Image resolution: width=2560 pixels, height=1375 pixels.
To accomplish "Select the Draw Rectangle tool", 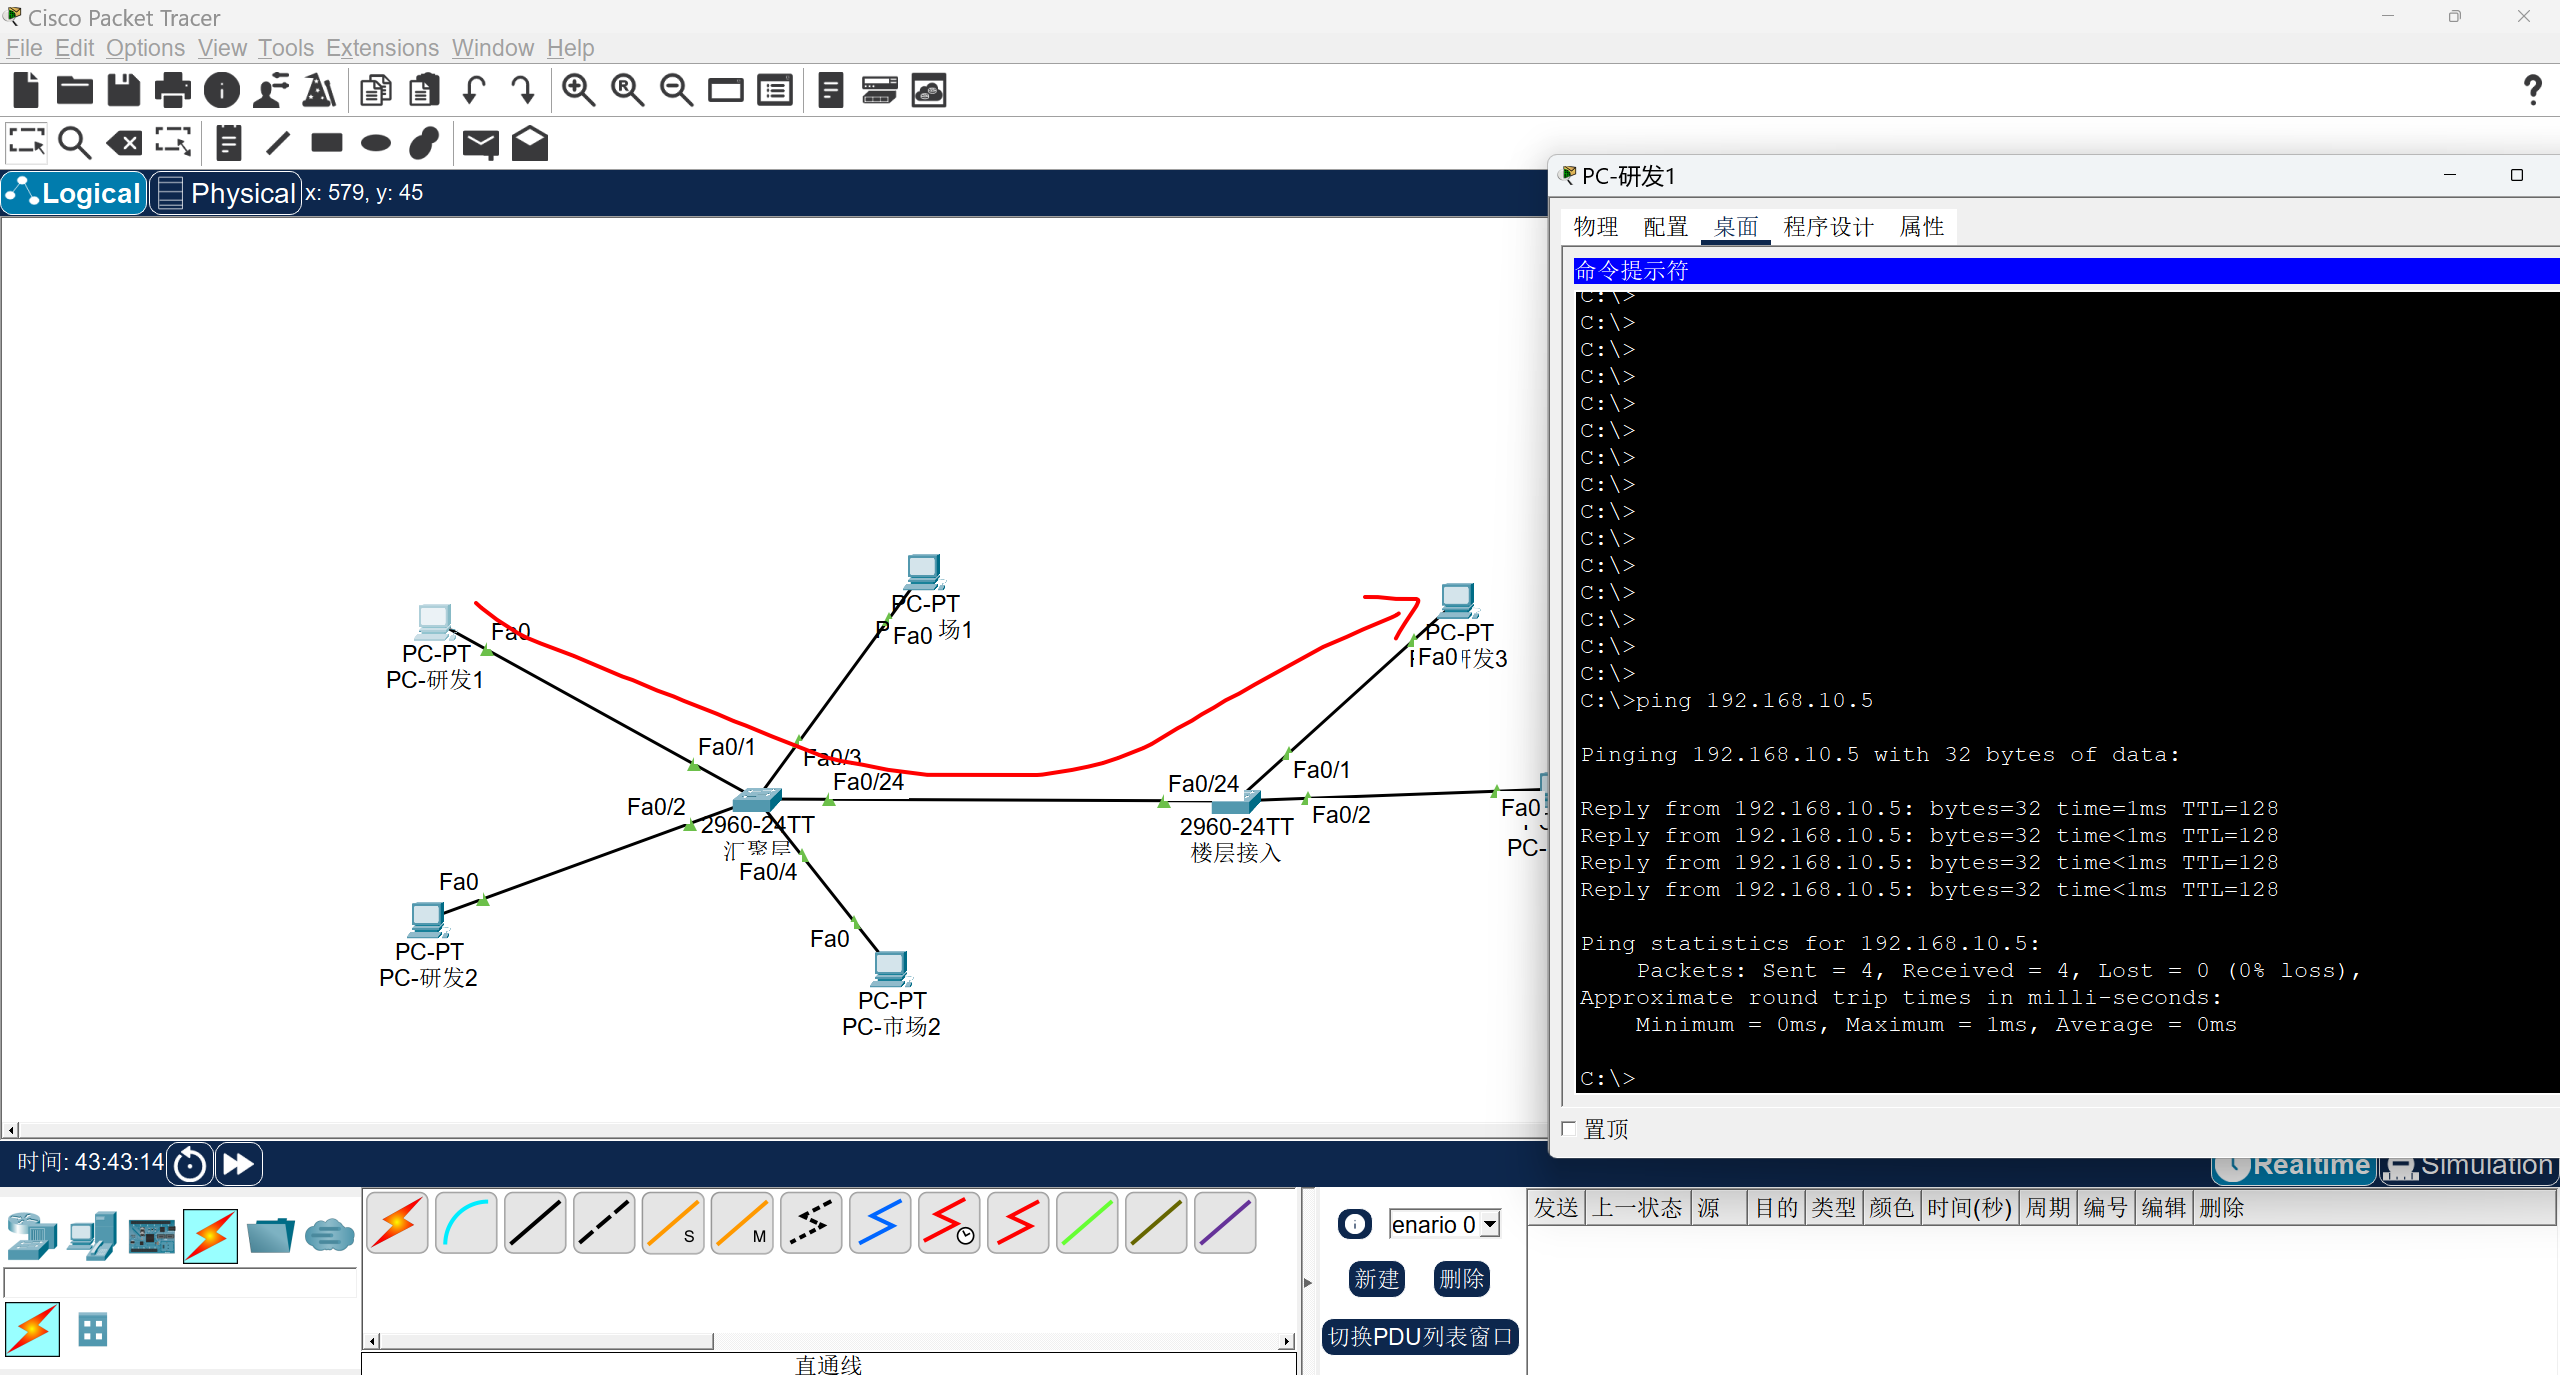I will [x=327, y=143].
